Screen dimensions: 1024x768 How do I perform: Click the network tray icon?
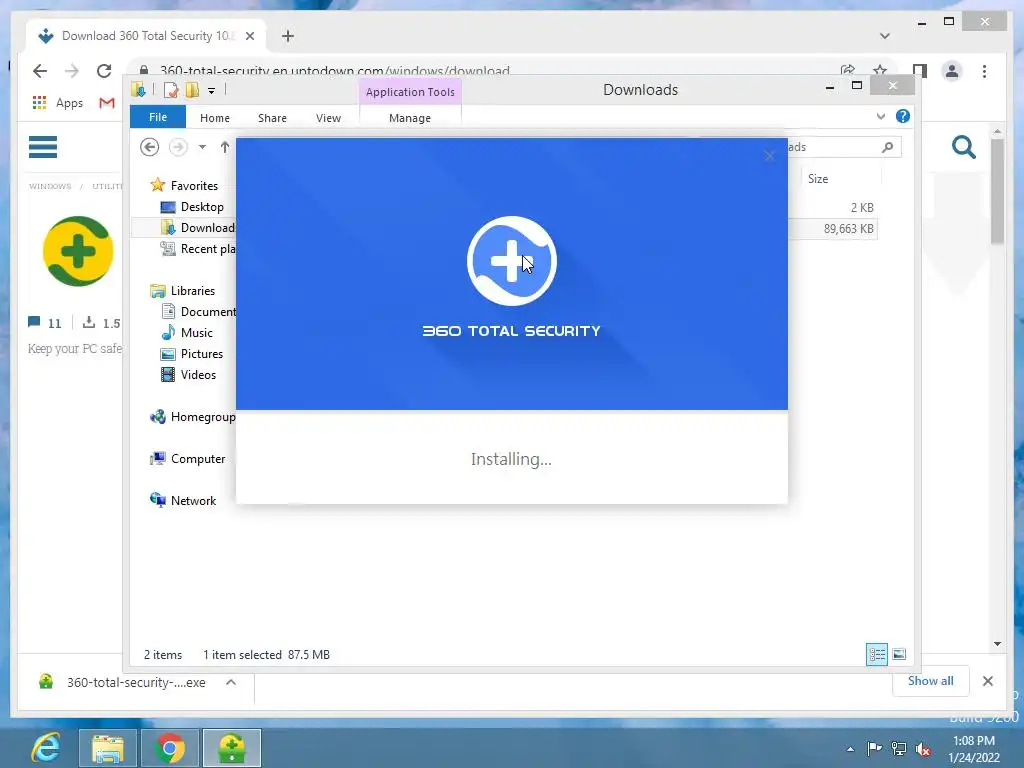pyautogui.click(x=899, y=748)
